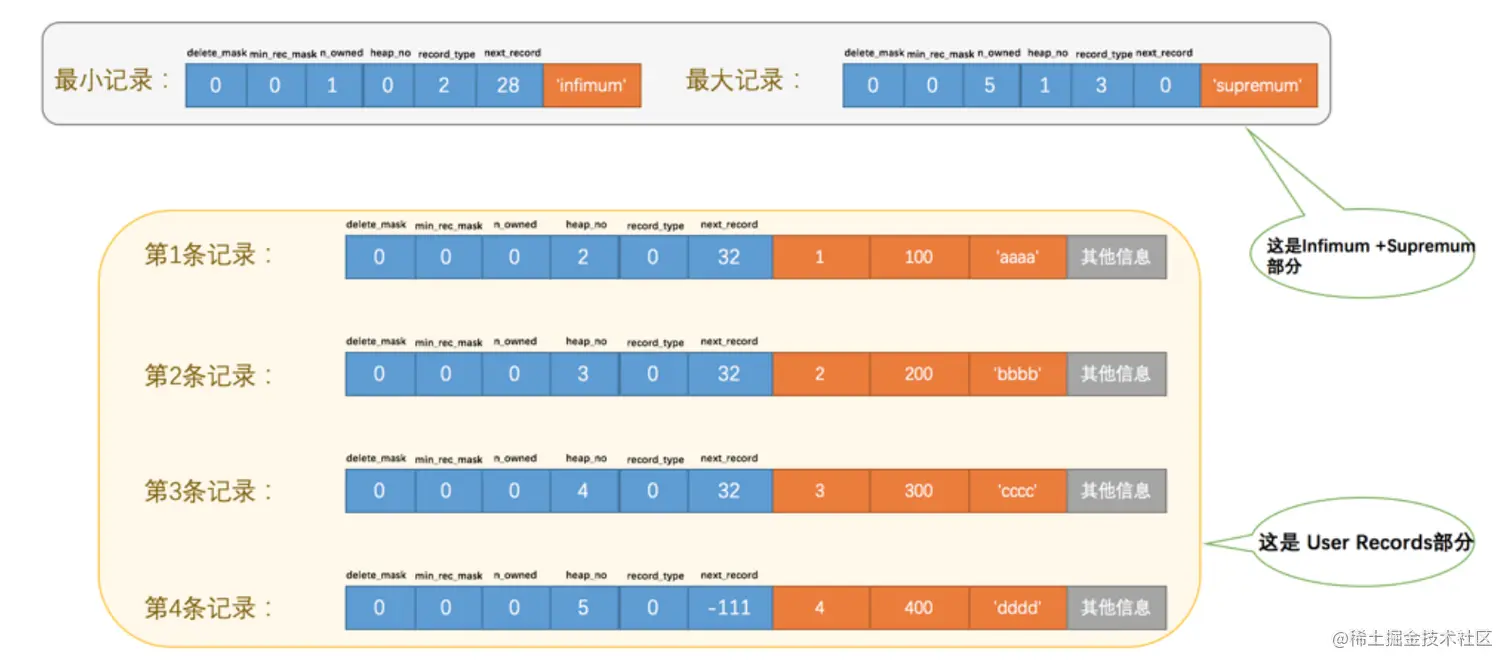Click min_rec_mask header above 第2条记录 row
Screen dimensions: 1512x668
448,343
